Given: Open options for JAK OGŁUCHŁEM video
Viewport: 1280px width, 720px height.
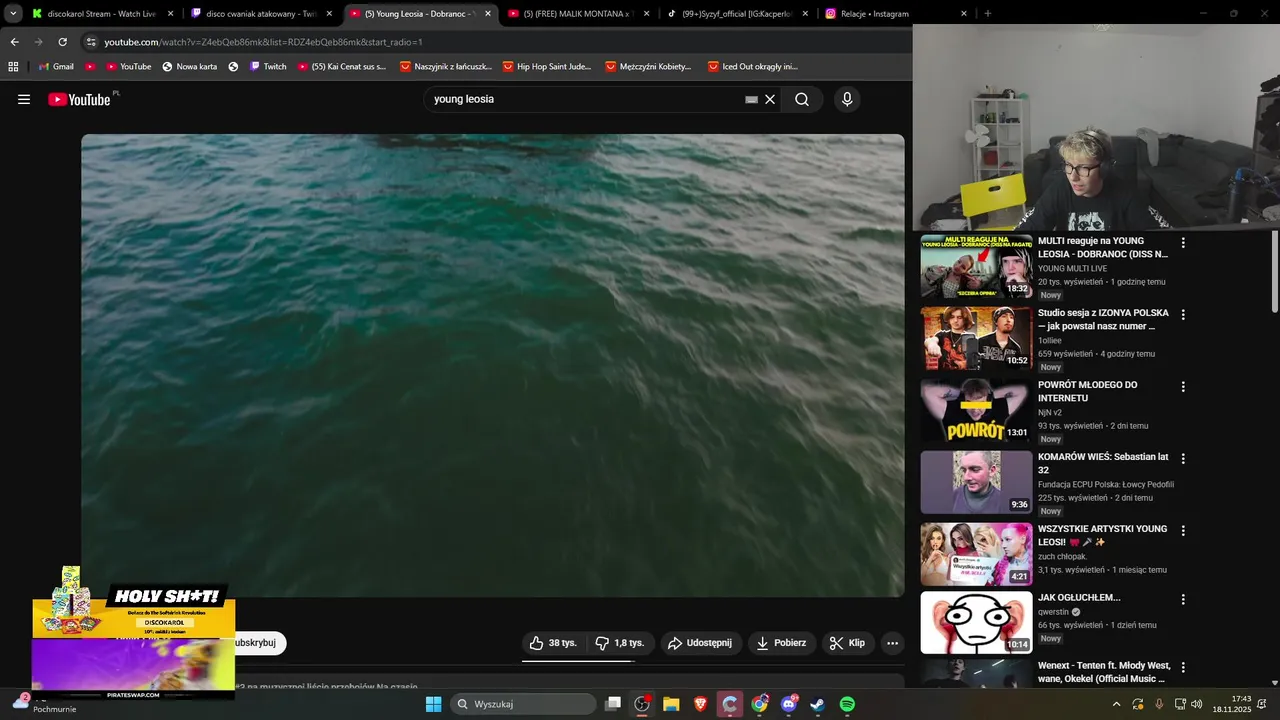Looking at the screenshot, I should tap(1183, 600).
